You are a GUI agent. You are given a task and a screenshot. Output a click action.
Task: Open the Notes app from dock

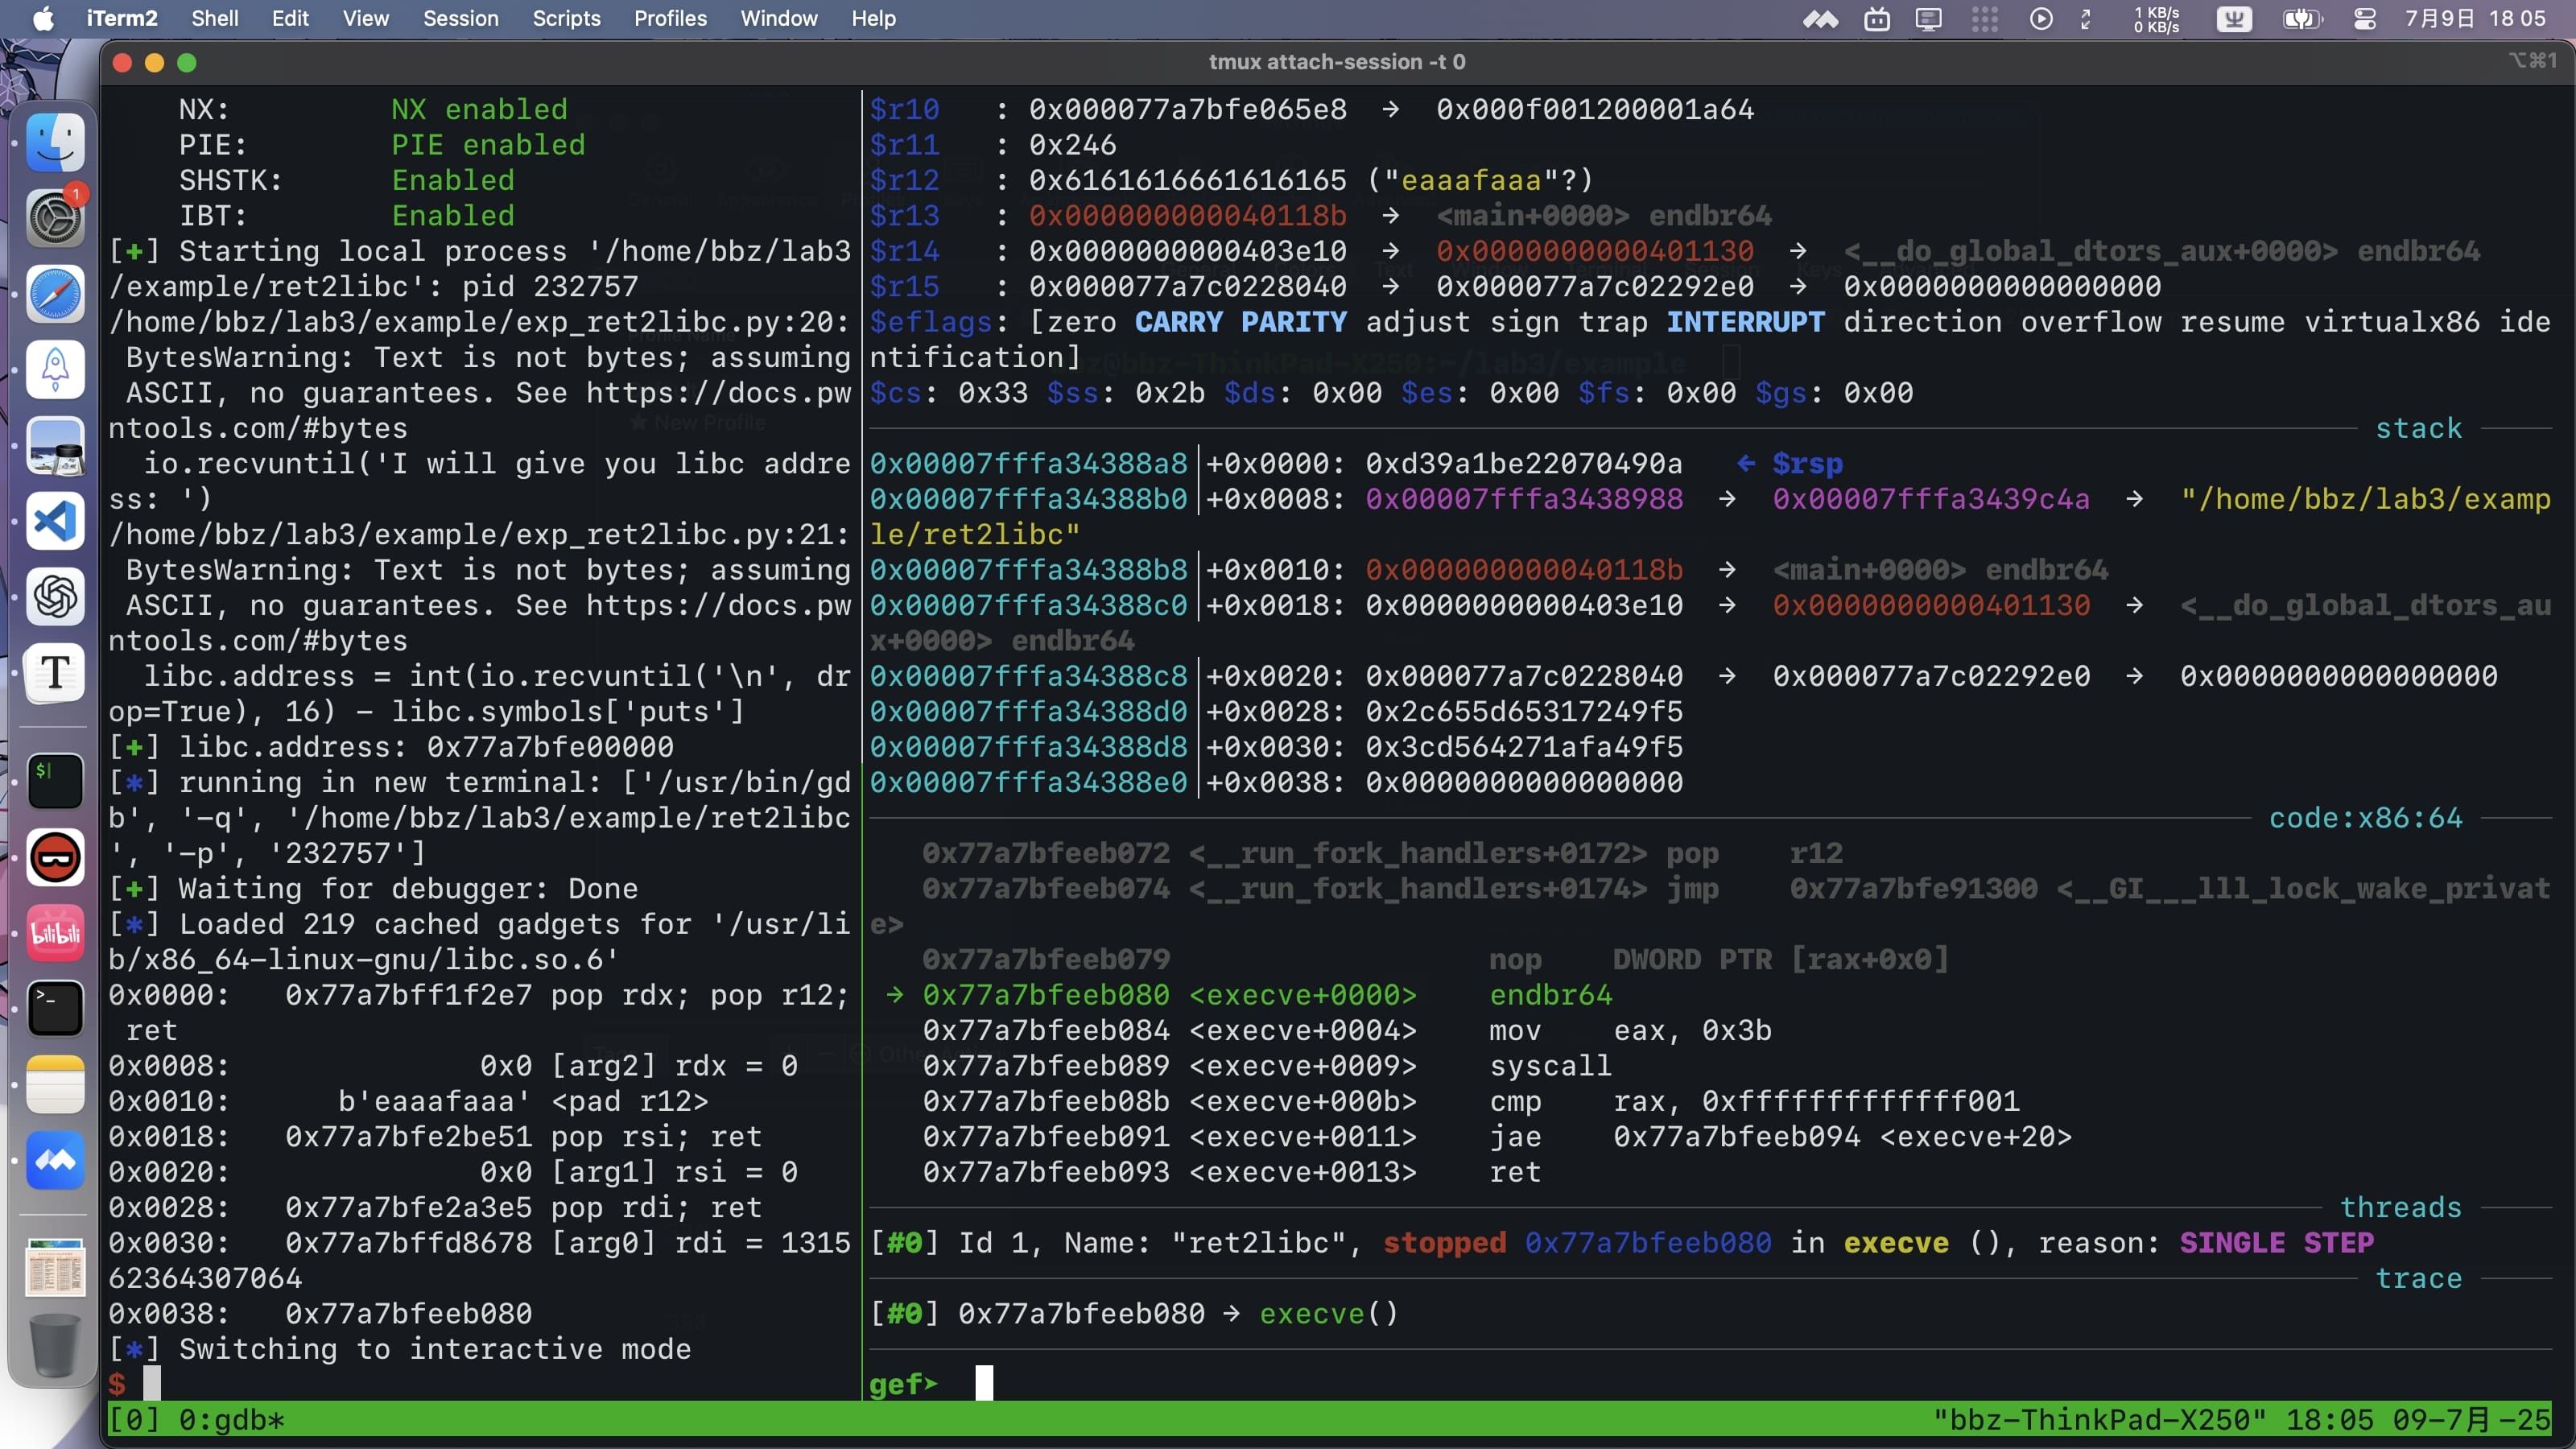coord(55,1085)
